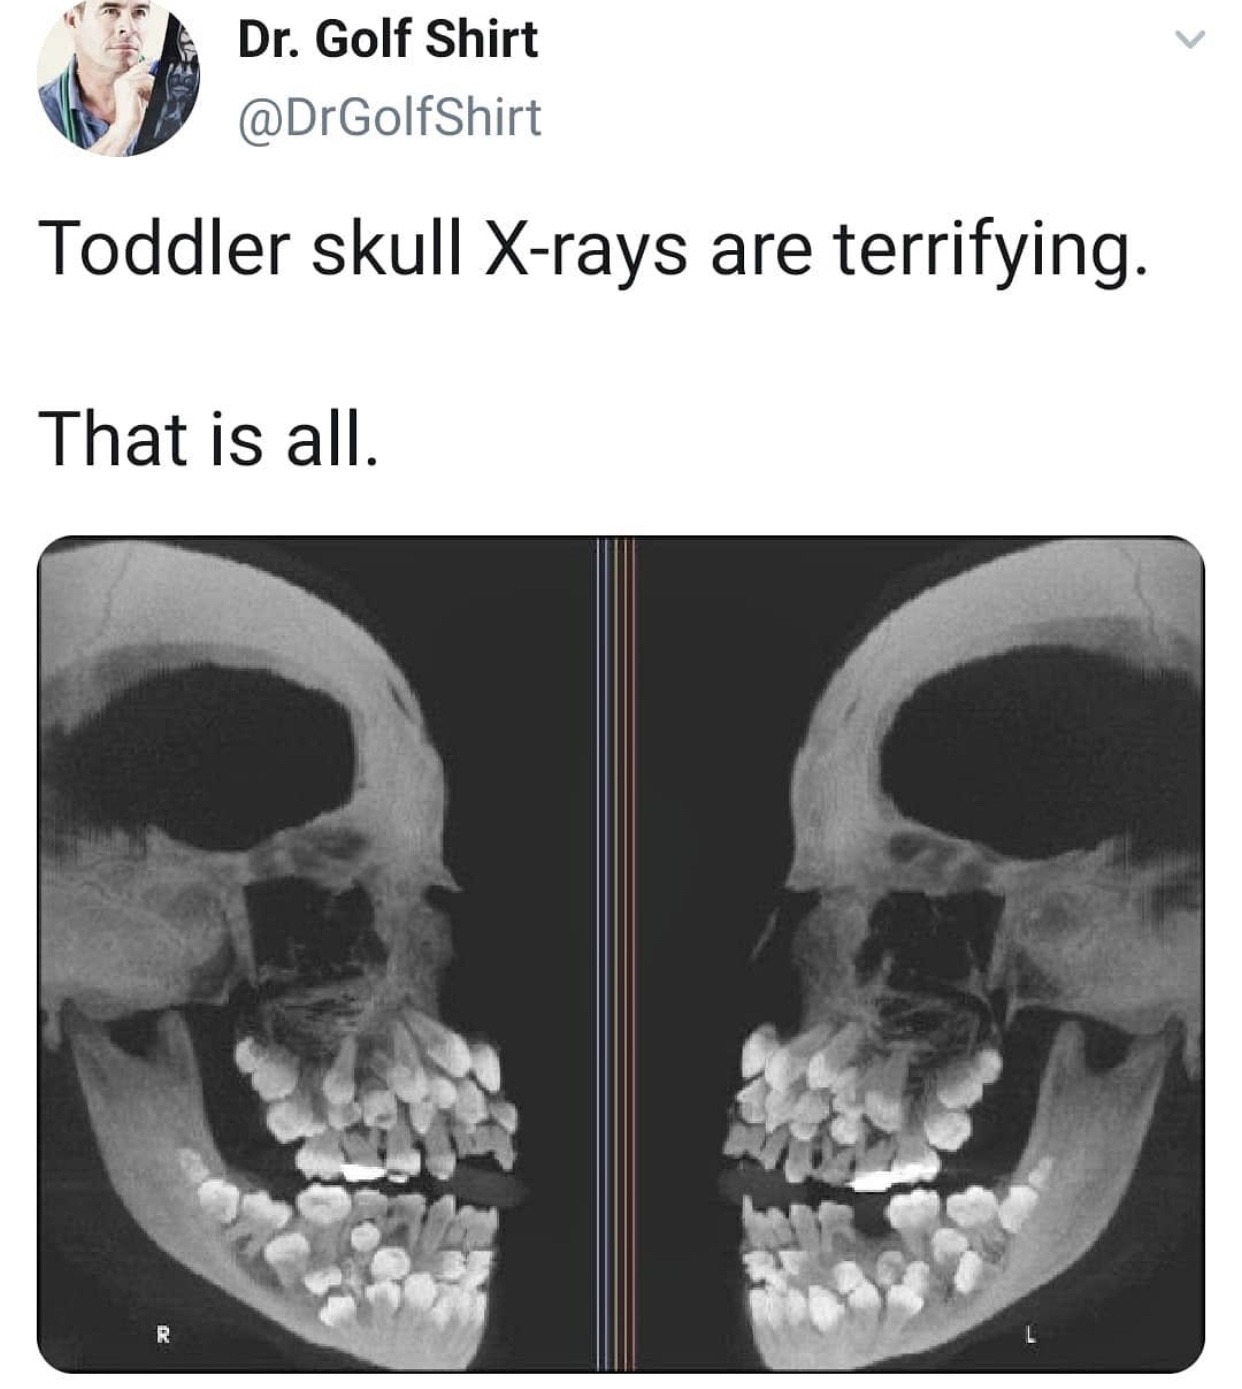
Task: Click the 'Toddler skull X-rays are terrifying.' text
Action: click(x=592, y=249)
